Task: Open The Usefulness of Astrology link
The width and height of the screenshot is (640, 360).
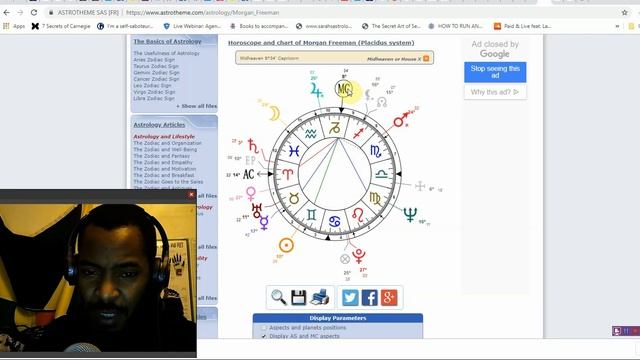Action: (x=167, y=53)
